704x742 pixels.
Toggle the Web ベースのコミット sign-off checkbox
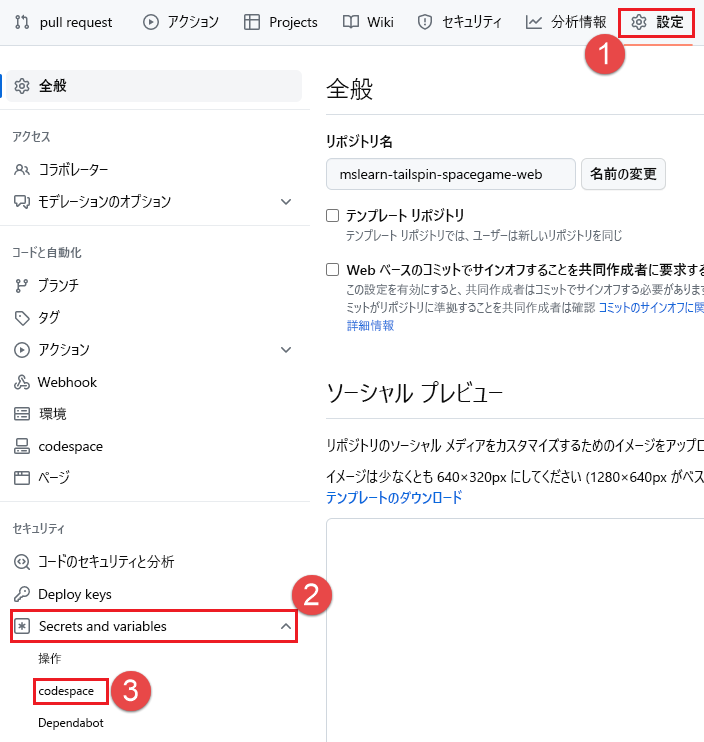[333, 270]
